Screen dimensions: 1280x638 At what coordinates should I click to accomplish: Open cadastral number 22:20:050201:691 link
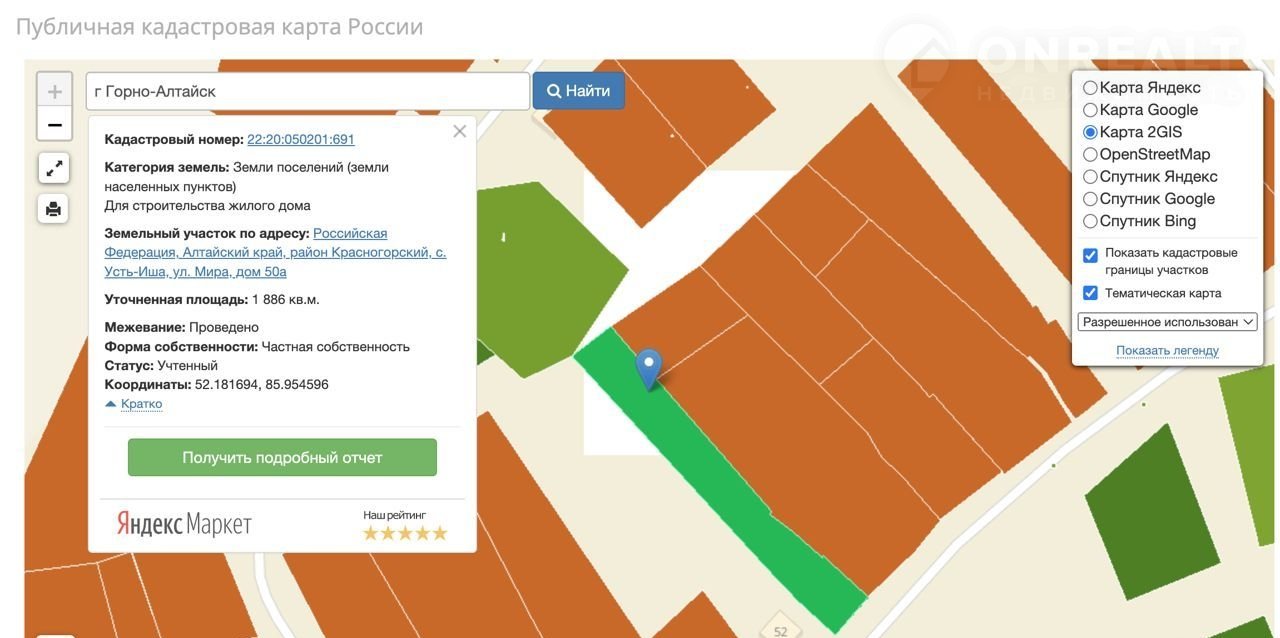(x=300, y=139)
